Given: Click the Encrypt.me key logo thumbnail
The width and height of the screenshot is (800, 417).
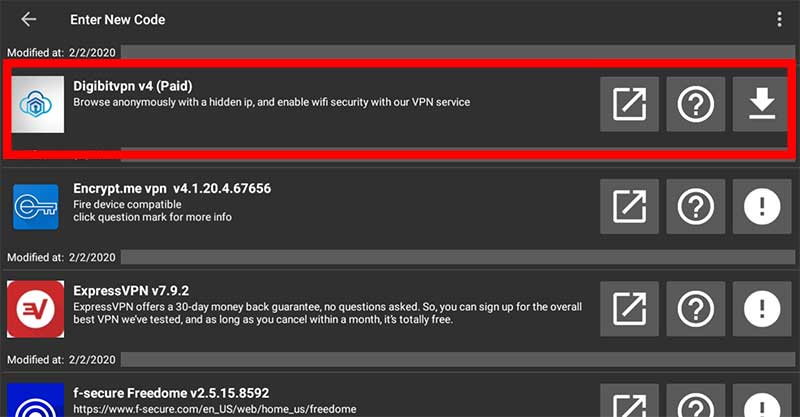Looking at the screenshot, I should click(36, 207).
